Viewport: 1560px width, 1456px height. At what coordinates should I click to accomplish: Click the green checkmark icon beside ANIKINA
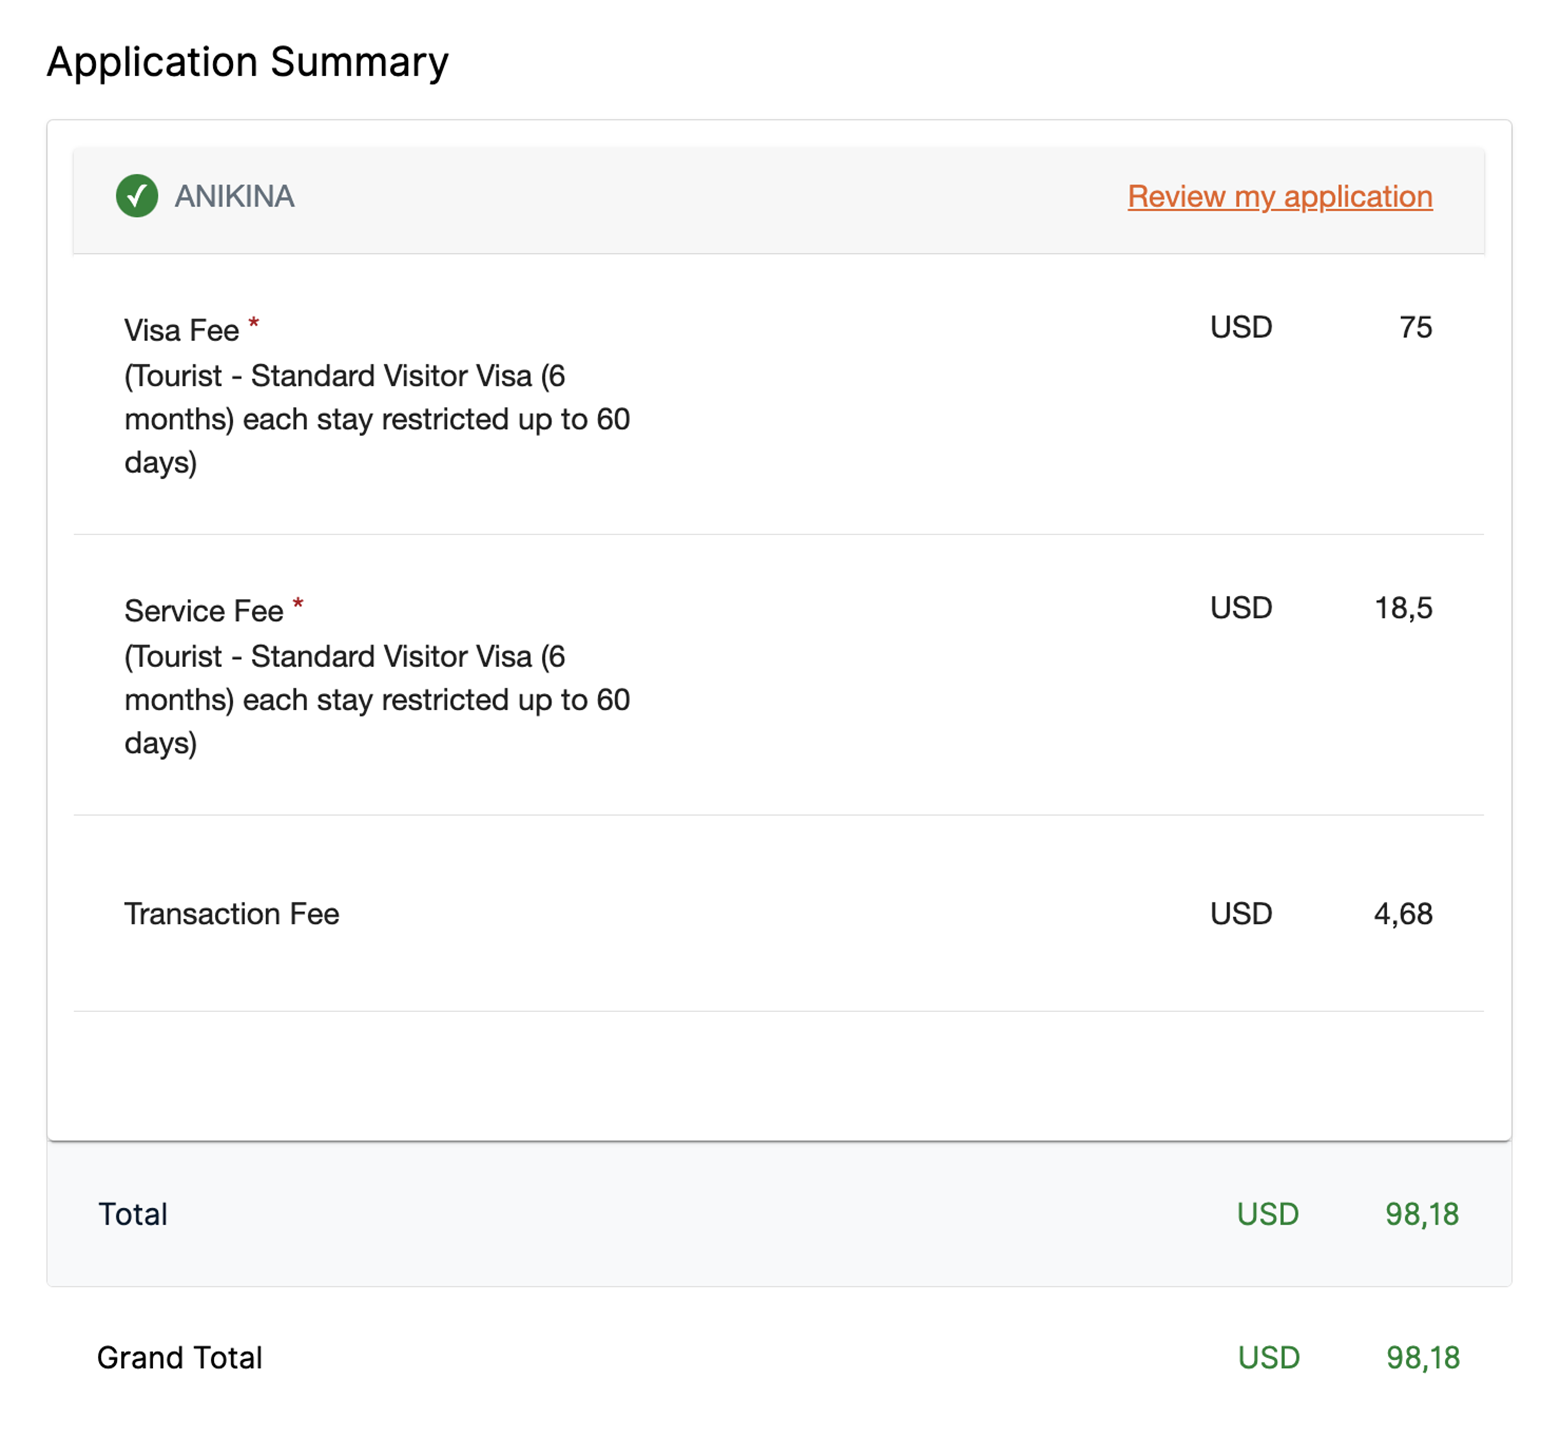[137, 196]
